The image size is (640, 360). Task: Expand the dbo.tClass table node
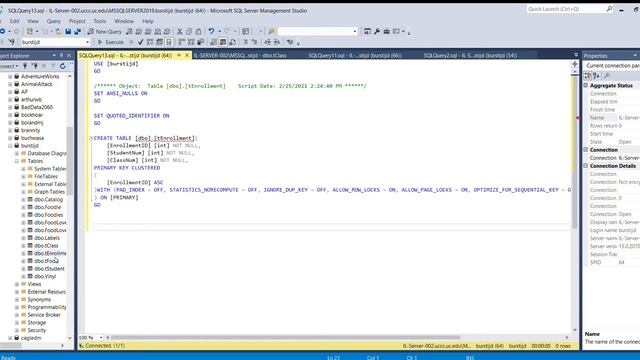coord(23,246)
